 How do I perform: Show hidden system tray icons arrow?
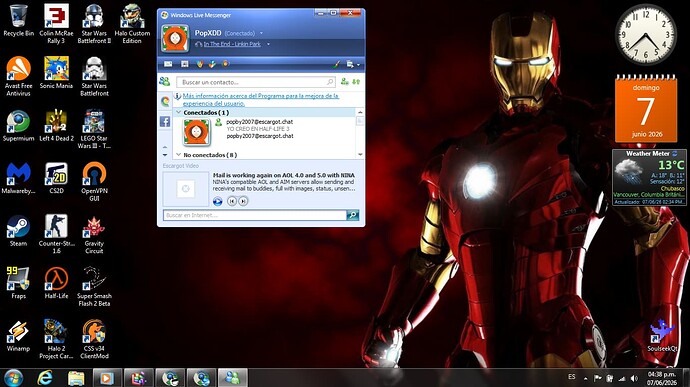(586, 378)
